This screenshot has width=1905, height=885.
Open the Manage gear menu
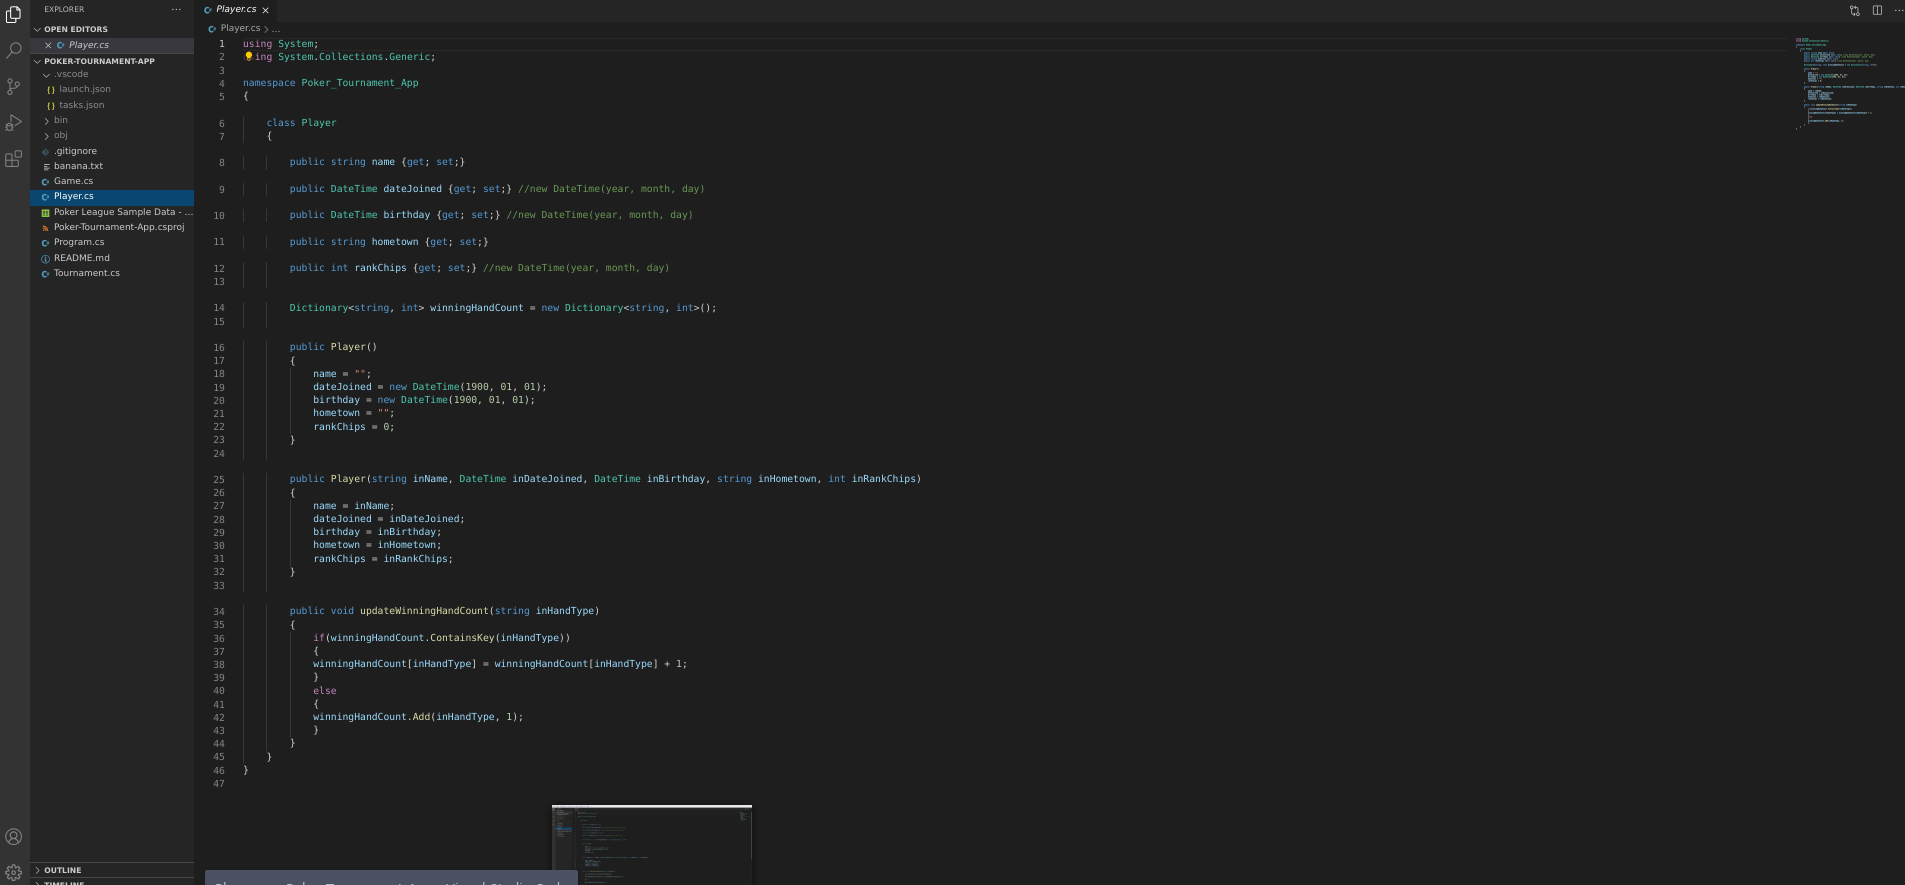point(14,872)
